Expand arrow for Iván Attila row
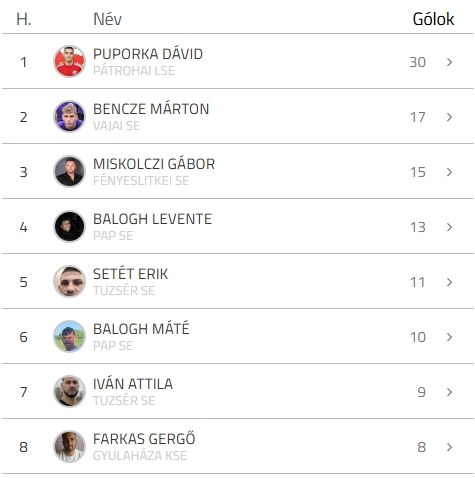The image size is (475, 478). point(449,392)
